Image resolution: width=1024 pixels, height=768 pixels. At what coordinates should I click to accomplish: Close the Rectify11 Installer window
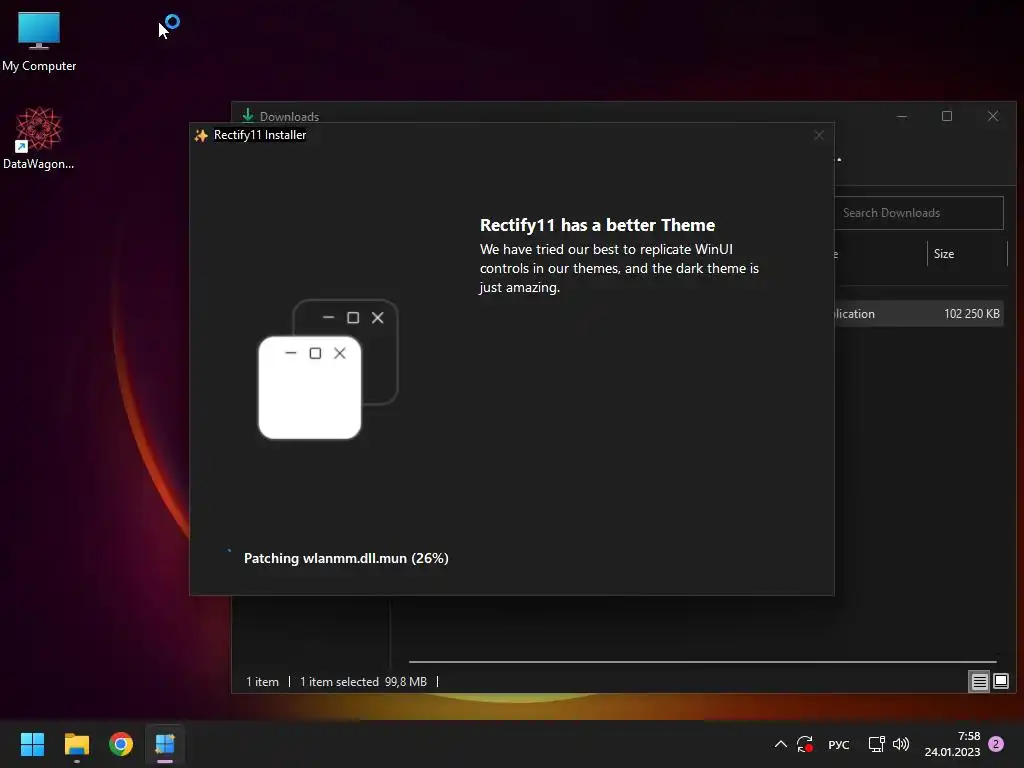pyautogui.click(x=819, y=135)
